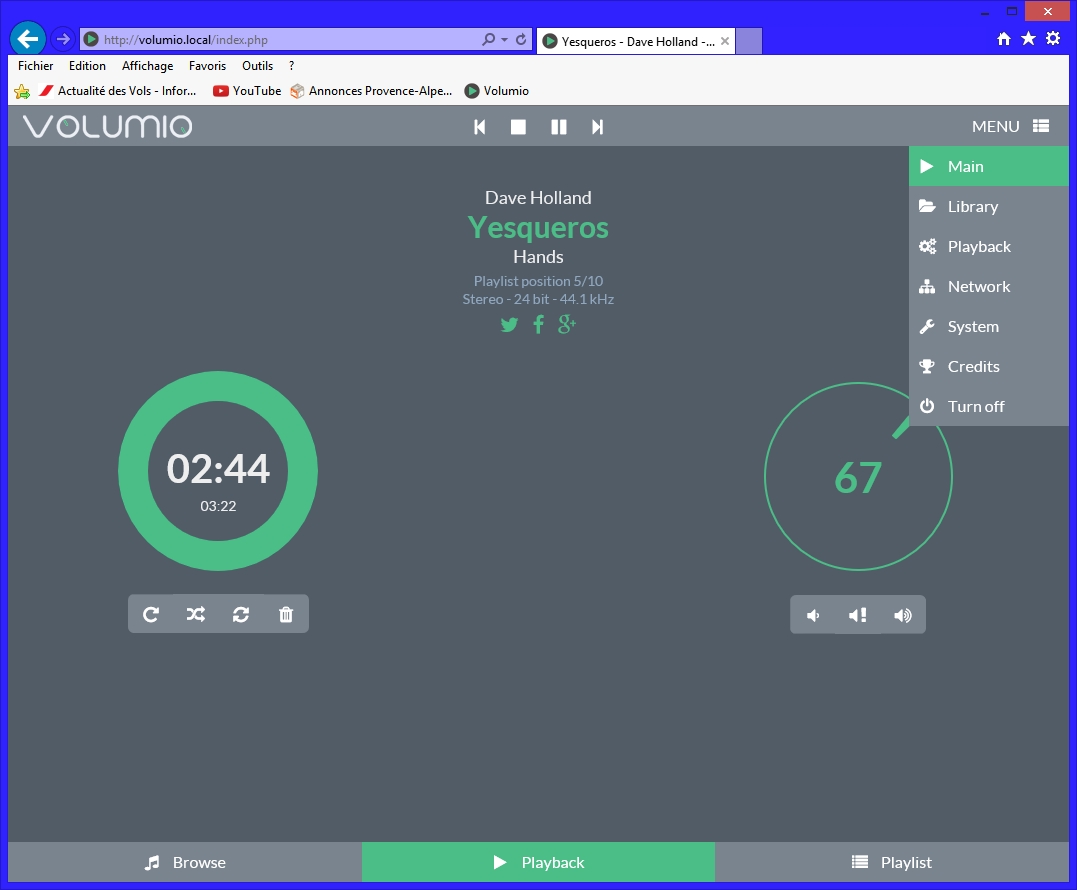
Task: Open the Fichier menu
Action: 36,66
